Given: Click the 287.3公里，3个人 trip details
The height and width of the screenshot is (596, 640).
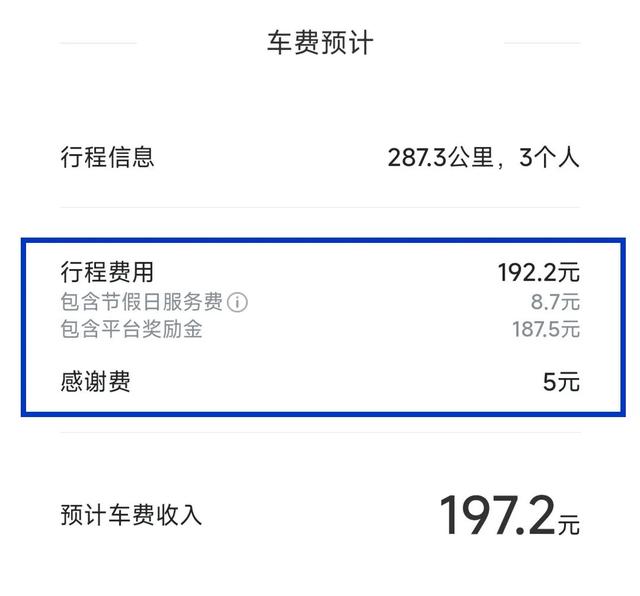Looking at the screenshot, I should tap(483, 157).
